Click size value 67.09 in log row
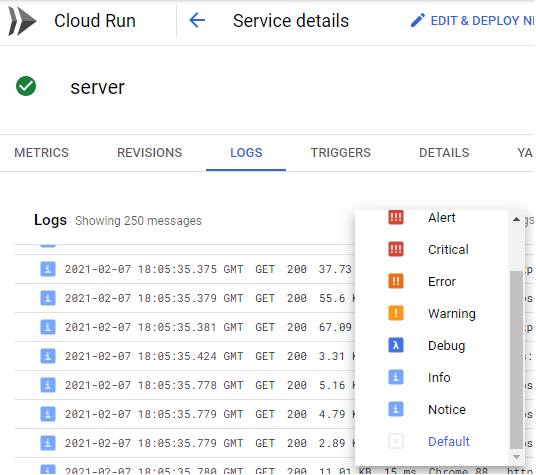The width and height of the screenshot is (536, 475). pos(335,327)
